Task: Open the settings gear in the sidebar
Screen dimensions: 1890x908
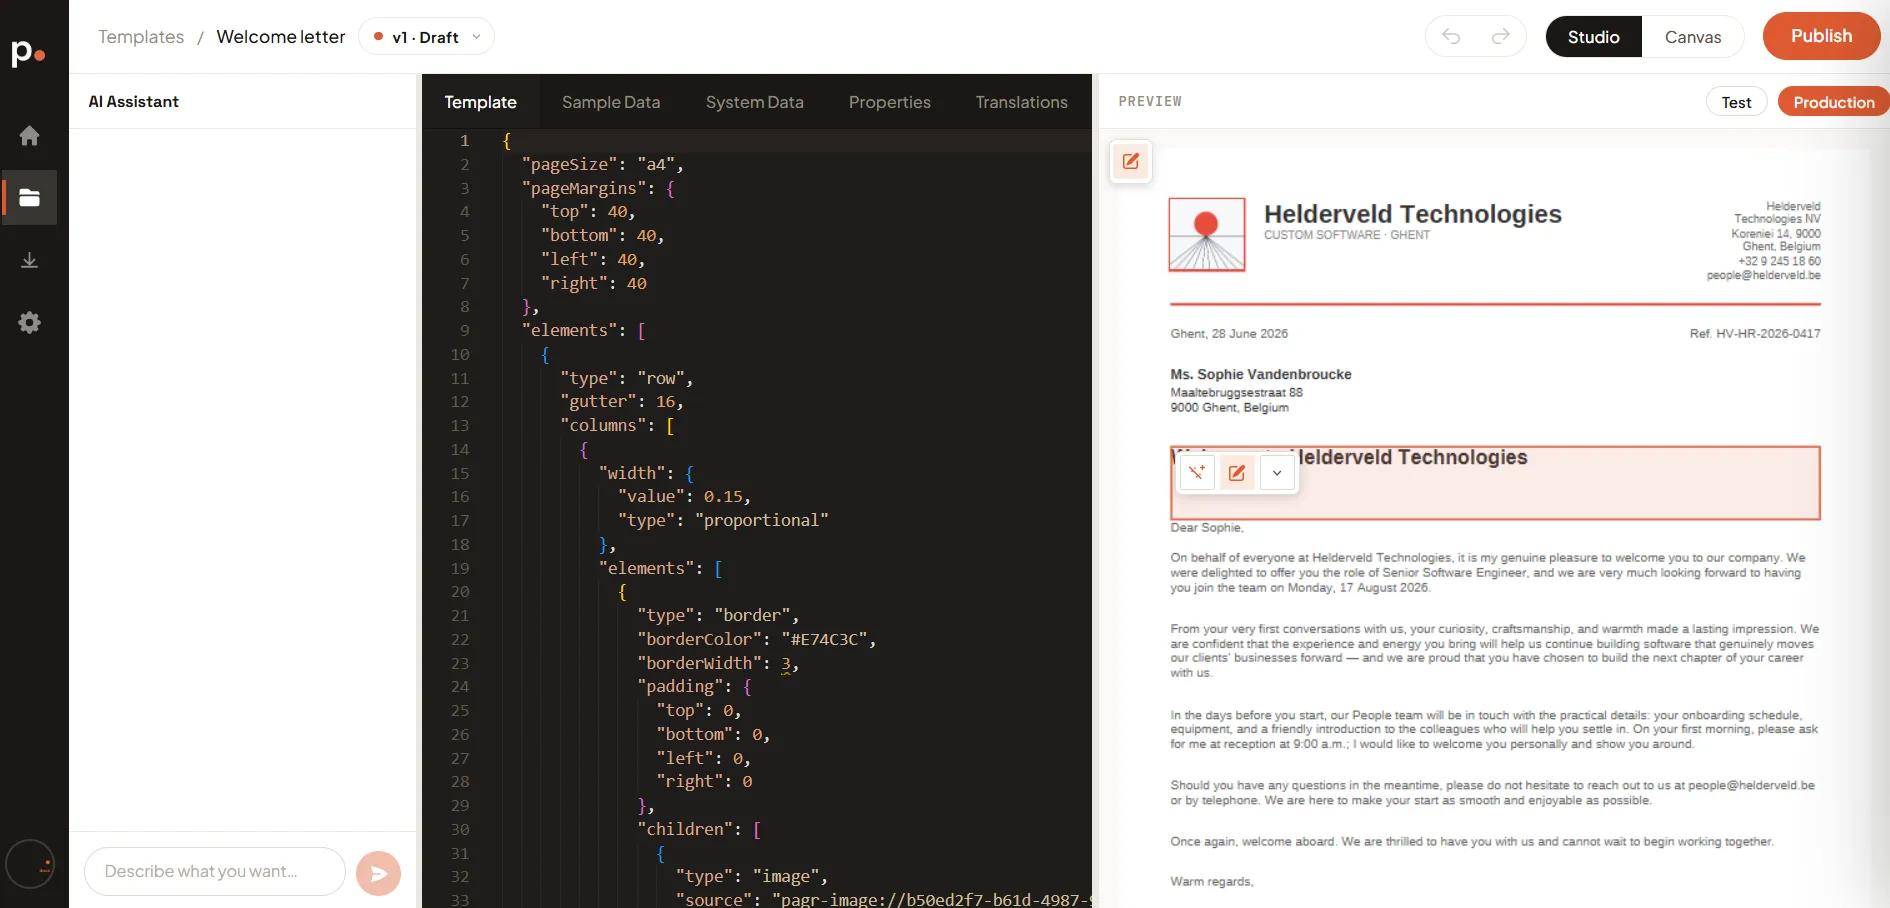Action: pyautogui.click(x=30, y=322)
